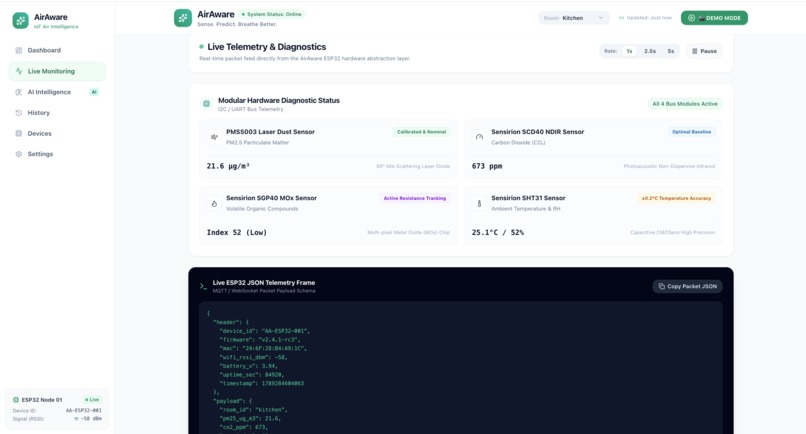Click the SHT31 sensor thermometer icon
Image resolution: width=806 pixels, height=434 pixels.
pos(479,203)
